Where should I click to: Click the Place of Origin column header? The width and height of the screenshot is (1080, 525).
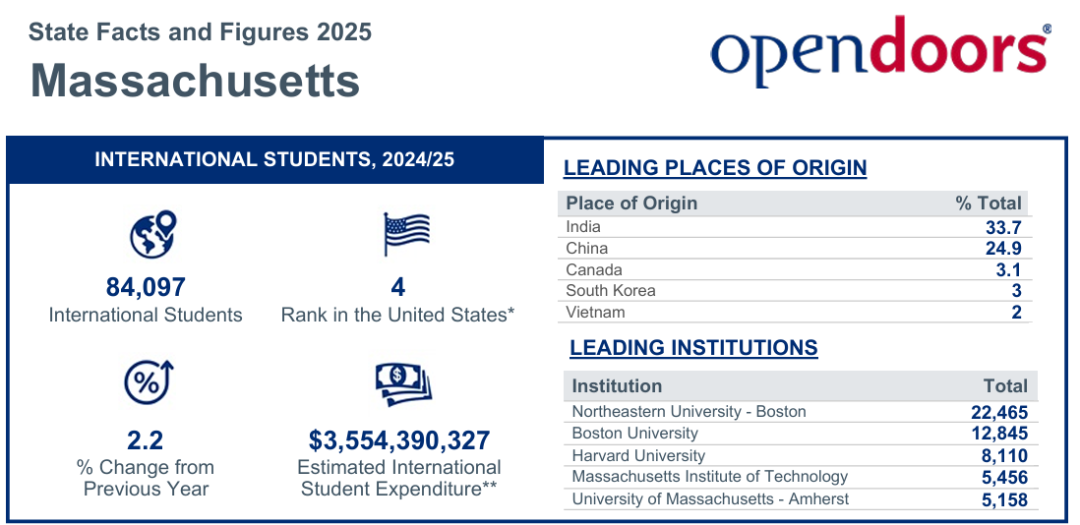point(632,203)
